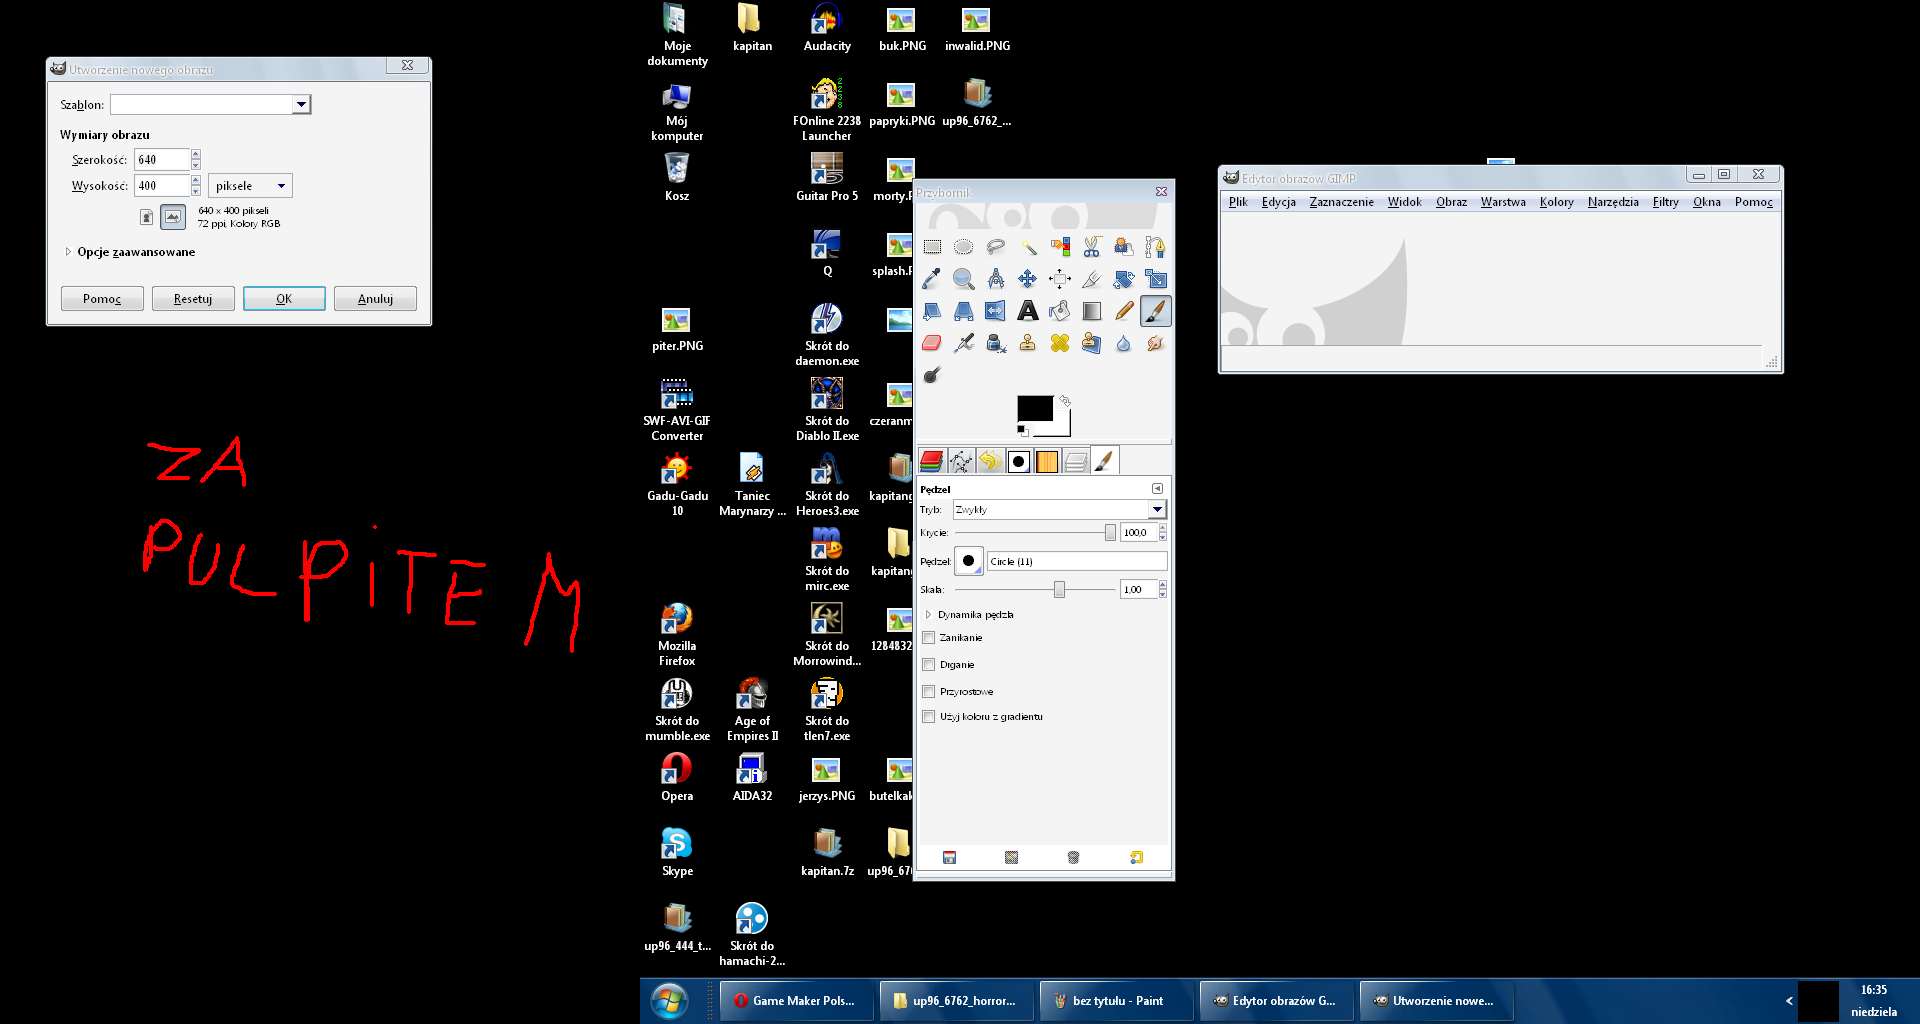Click the Anuluj button

pyautogui.click(x=375, y=299)
